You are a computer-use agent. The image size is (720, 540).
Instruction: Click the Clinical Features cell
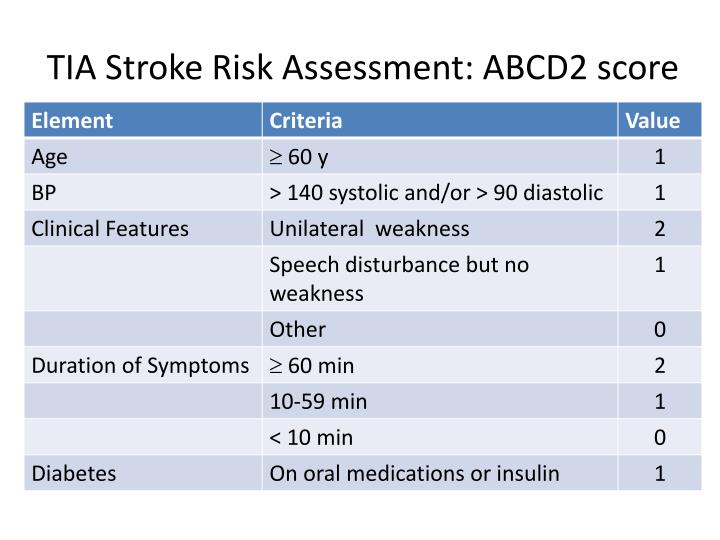point(143,228)
